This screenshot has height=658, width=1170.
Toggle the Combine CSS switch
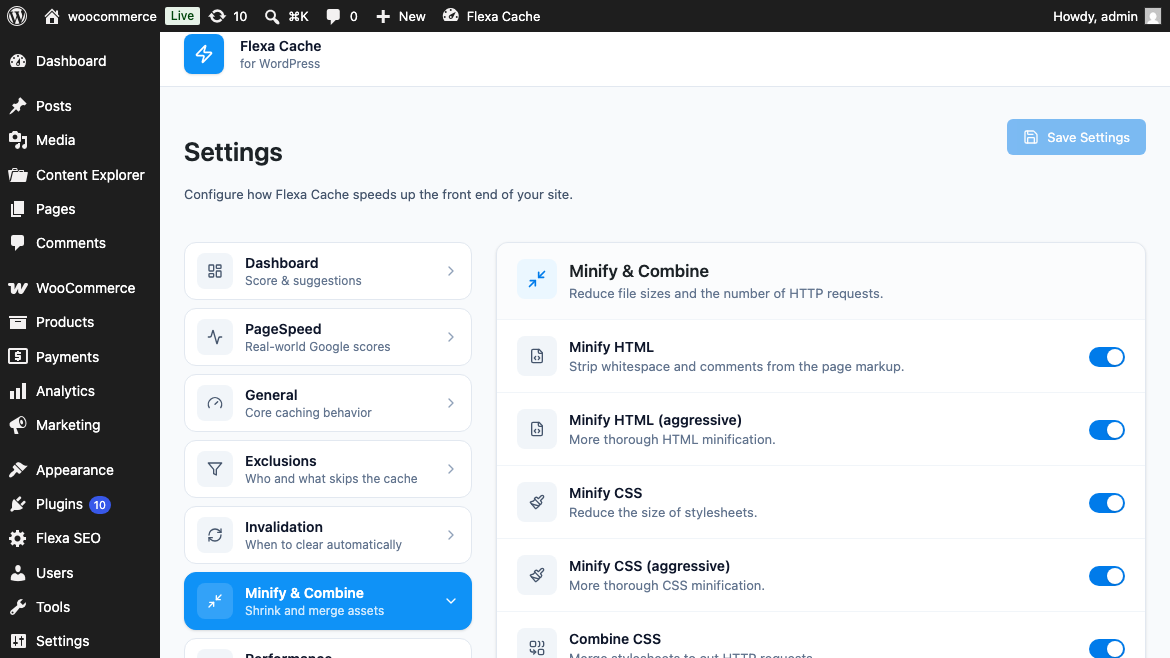(1107, 648)
